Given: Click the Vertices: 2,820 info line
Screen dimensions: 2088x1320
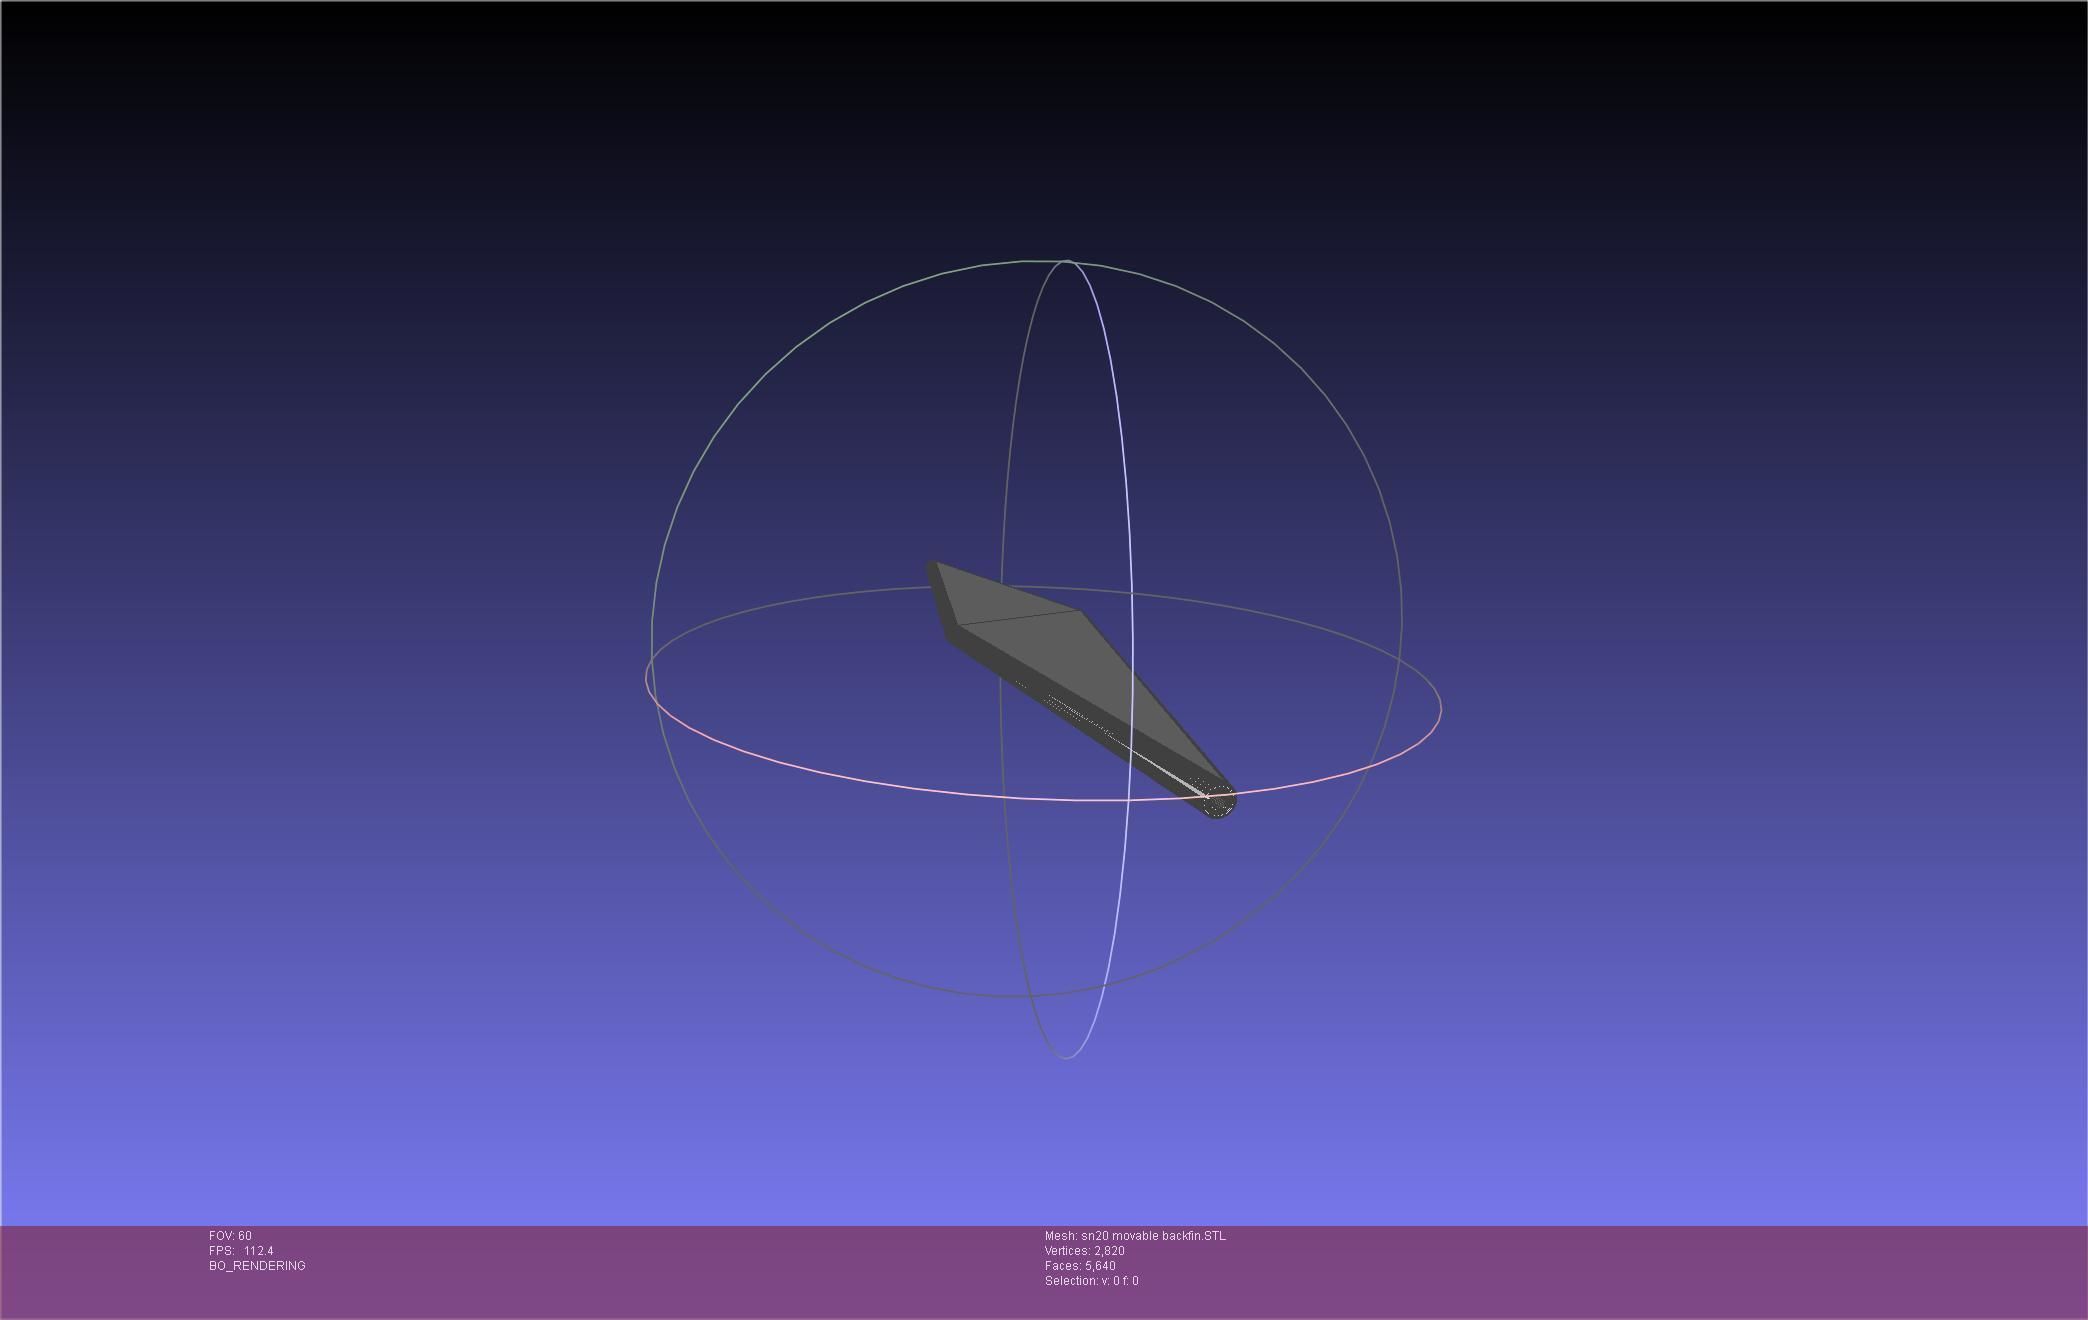Looking at the screenshot, I should (1085, 1251).
